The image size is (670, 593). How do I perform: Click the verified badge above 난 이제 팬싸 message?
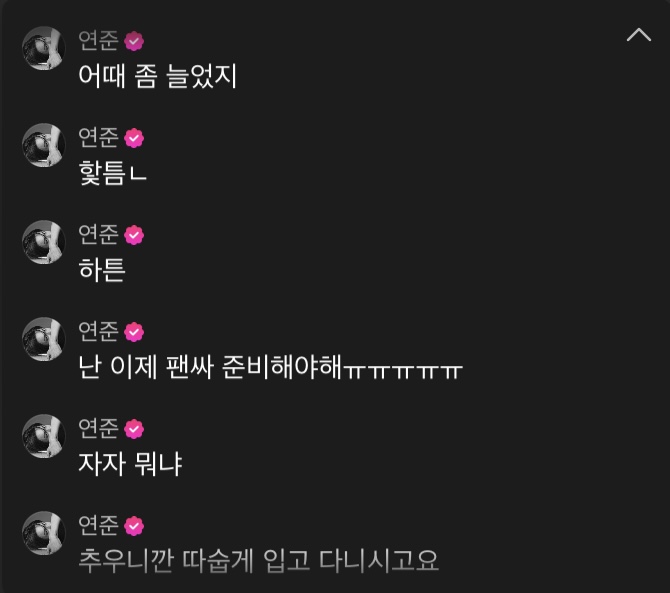click(x=134, y=332)
